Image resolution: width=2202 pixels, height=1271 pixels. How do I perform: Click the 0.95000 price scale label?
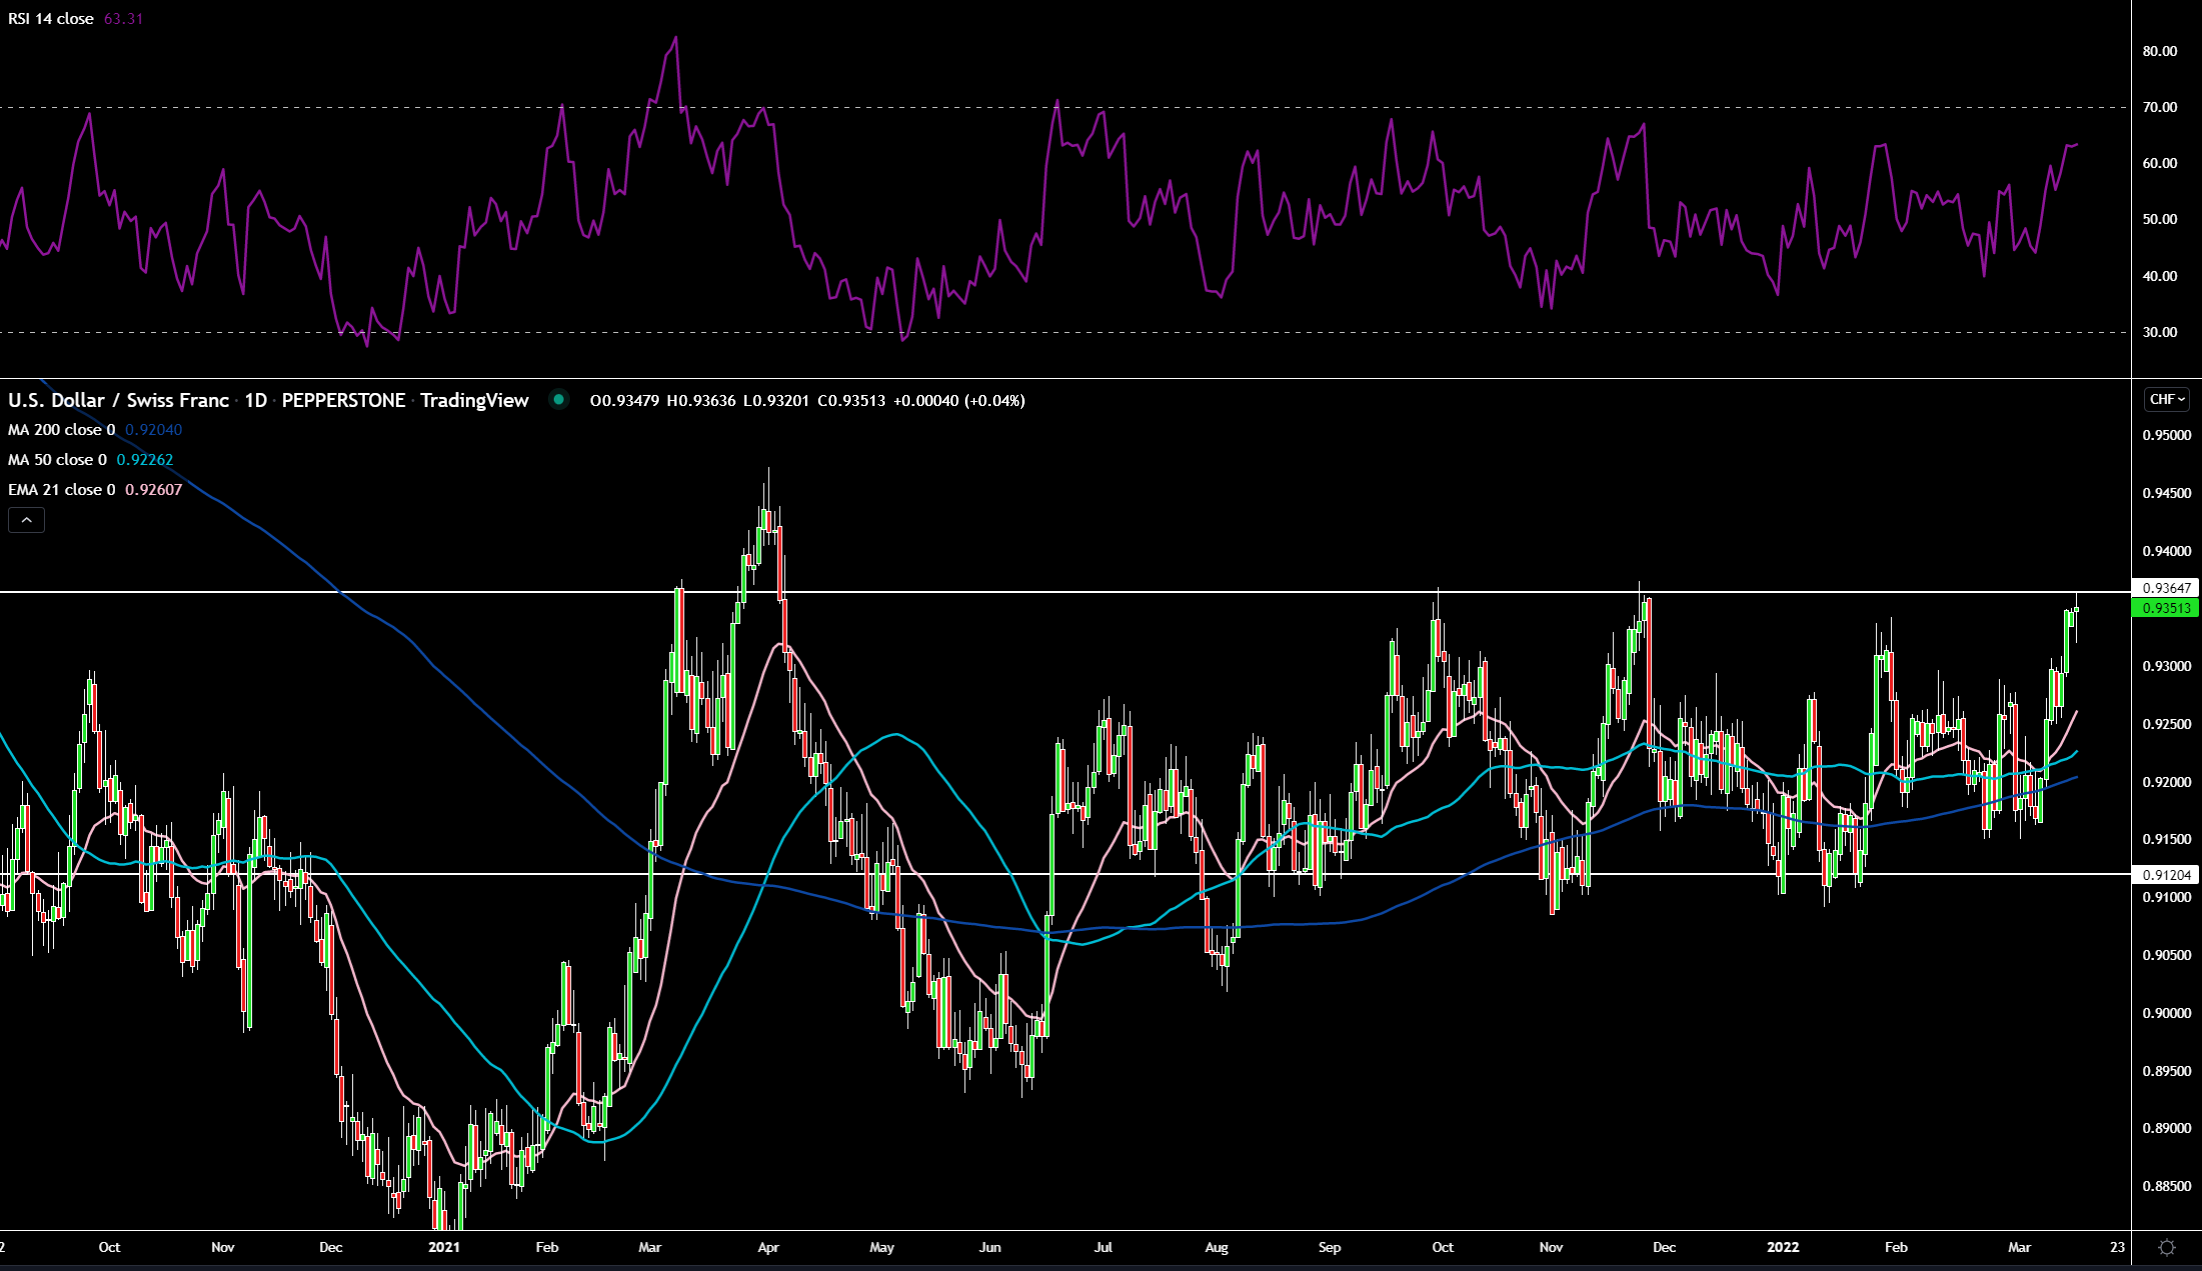(x=2166, y=435)
